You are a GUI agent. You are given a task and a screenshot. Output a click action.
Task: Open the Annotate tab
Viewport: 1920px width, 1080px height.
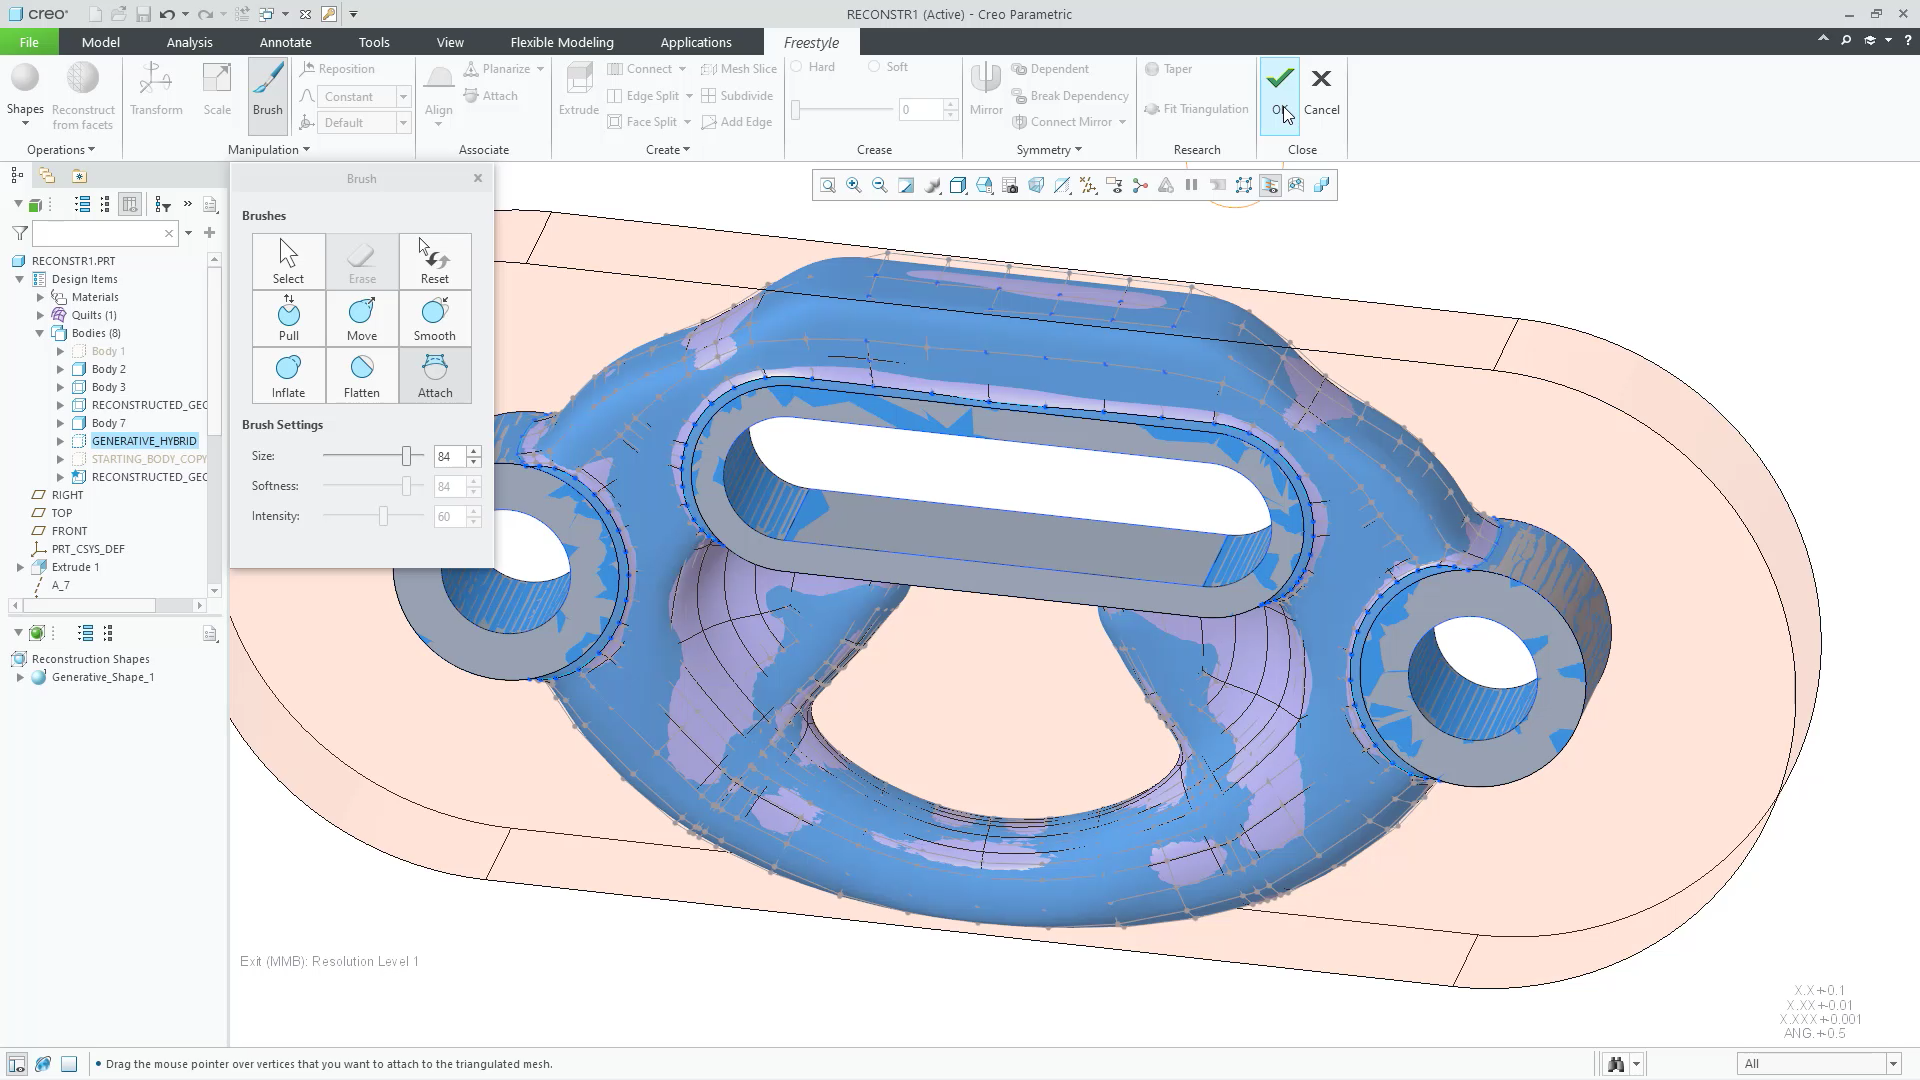285,42
